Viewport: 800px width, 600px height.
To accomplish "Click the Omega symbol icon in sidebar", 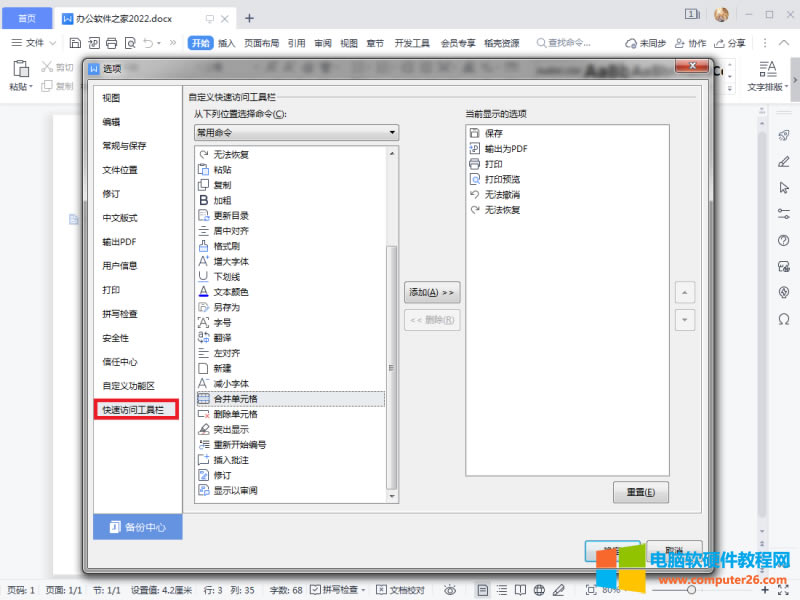I will pos(785,318).
